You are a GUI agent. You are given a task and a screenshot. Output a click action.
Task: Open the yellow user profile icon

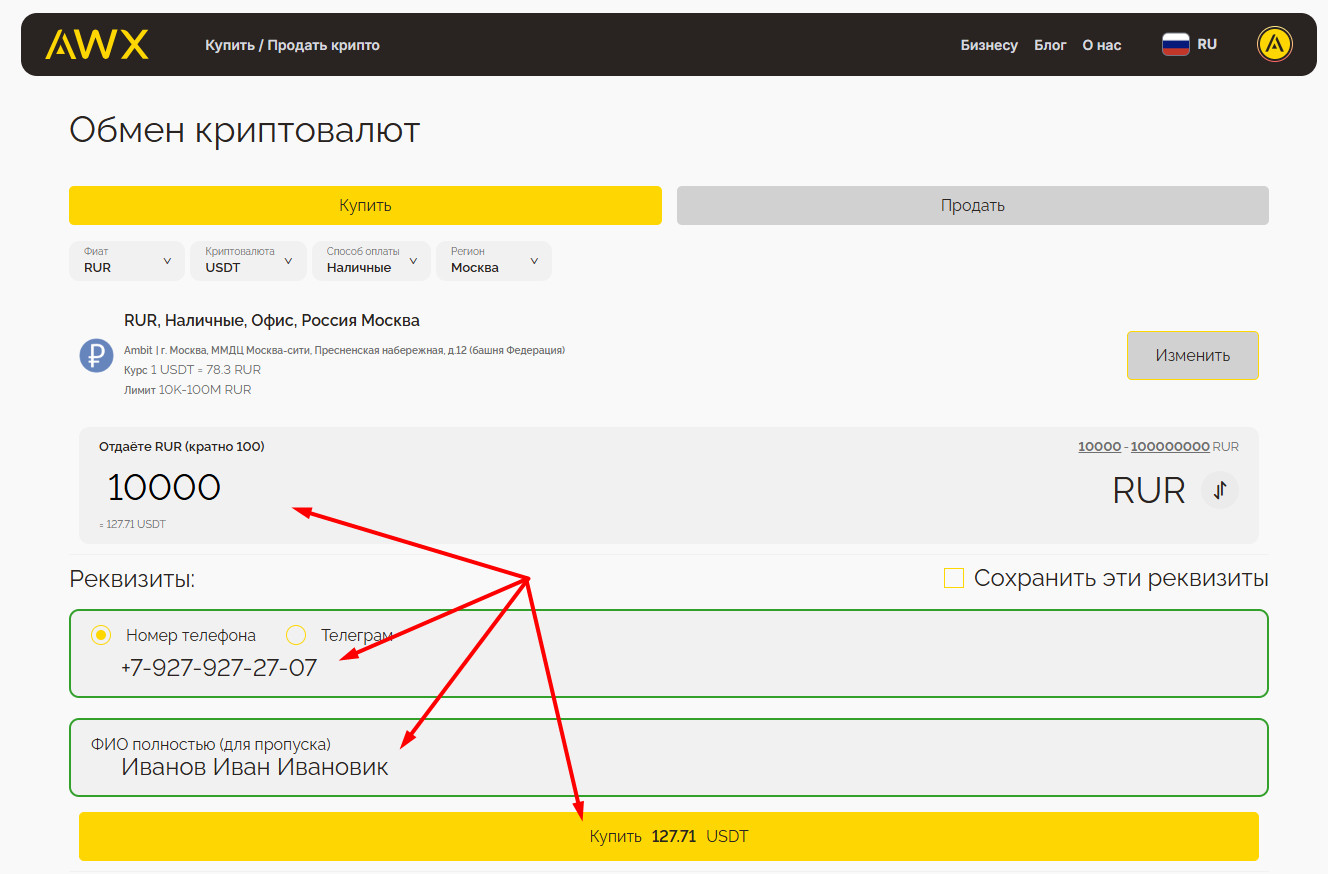1274,44
